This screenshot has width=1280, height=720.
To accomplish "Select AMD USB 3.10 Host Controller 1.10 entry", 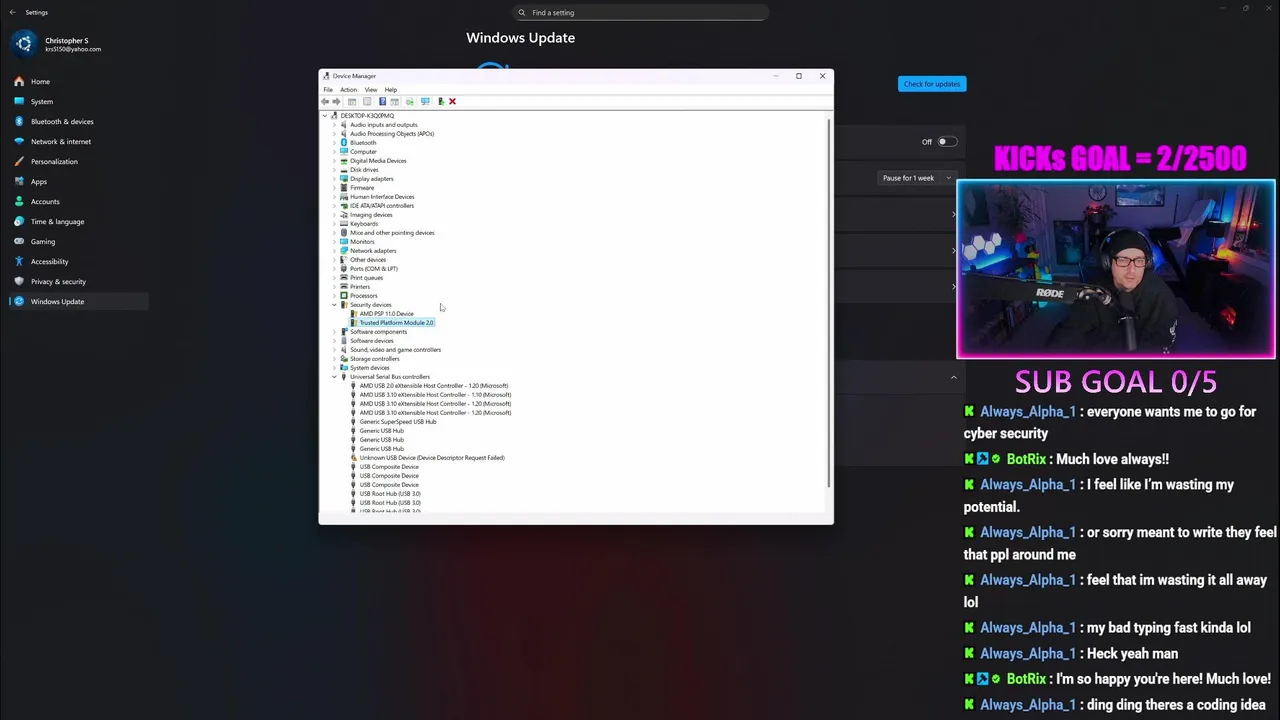I will tap(435, 395).
